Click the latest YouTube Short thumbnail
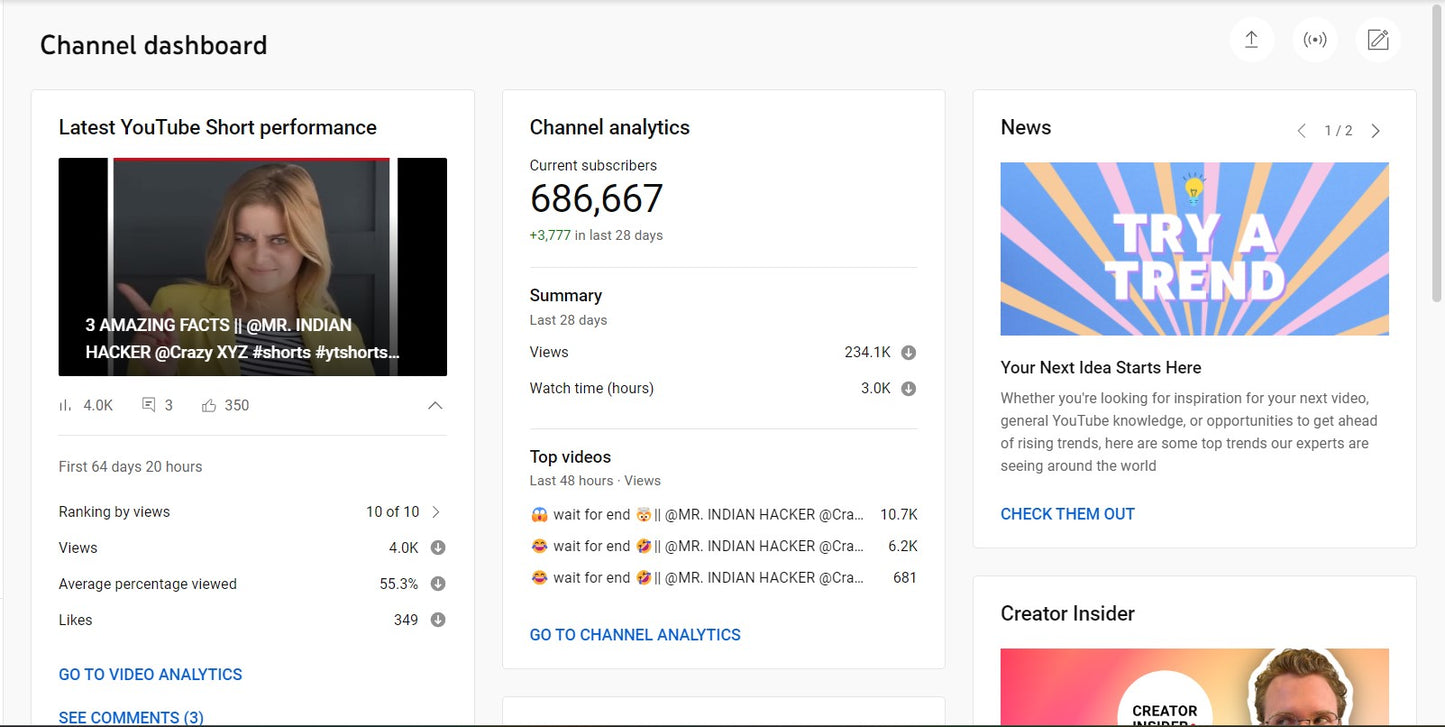This screenshot has height=727, width=1445. (253, 266)
